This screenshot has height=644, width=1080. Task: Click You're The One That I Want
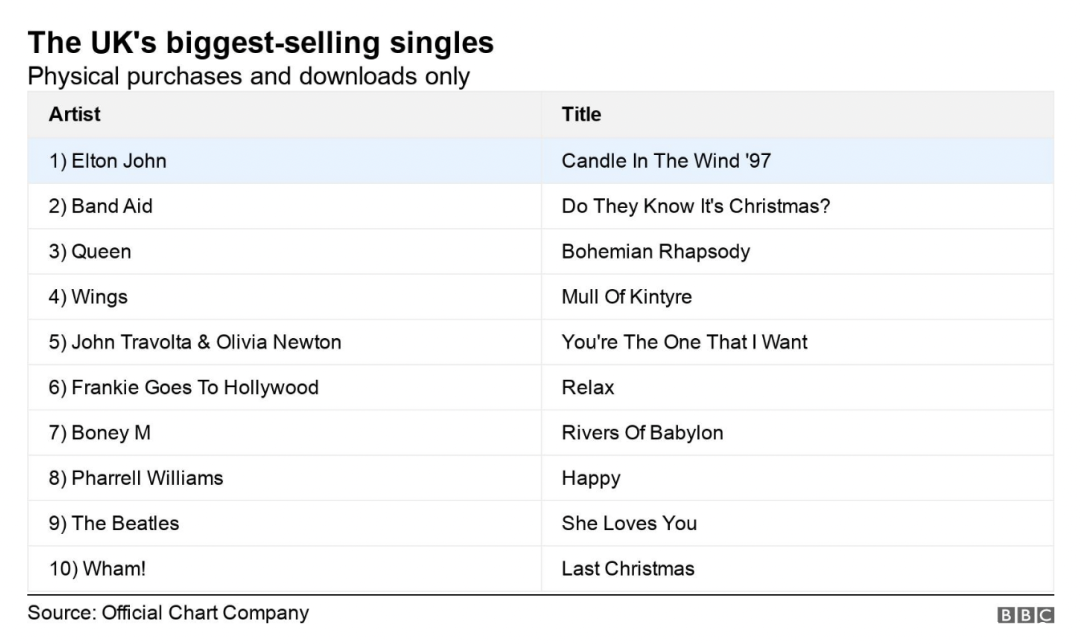tap(685, 342)
